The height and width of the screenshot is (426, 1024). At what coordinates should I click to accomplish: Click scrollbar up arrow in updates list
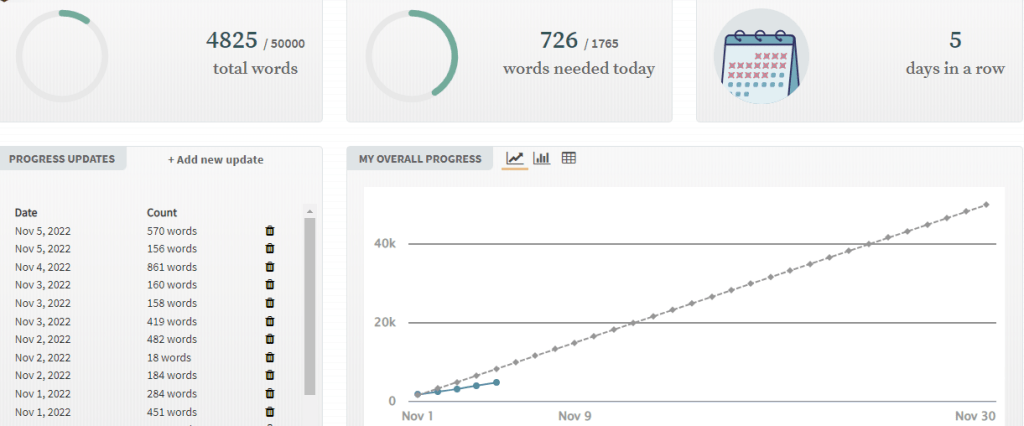pos(310,212)
